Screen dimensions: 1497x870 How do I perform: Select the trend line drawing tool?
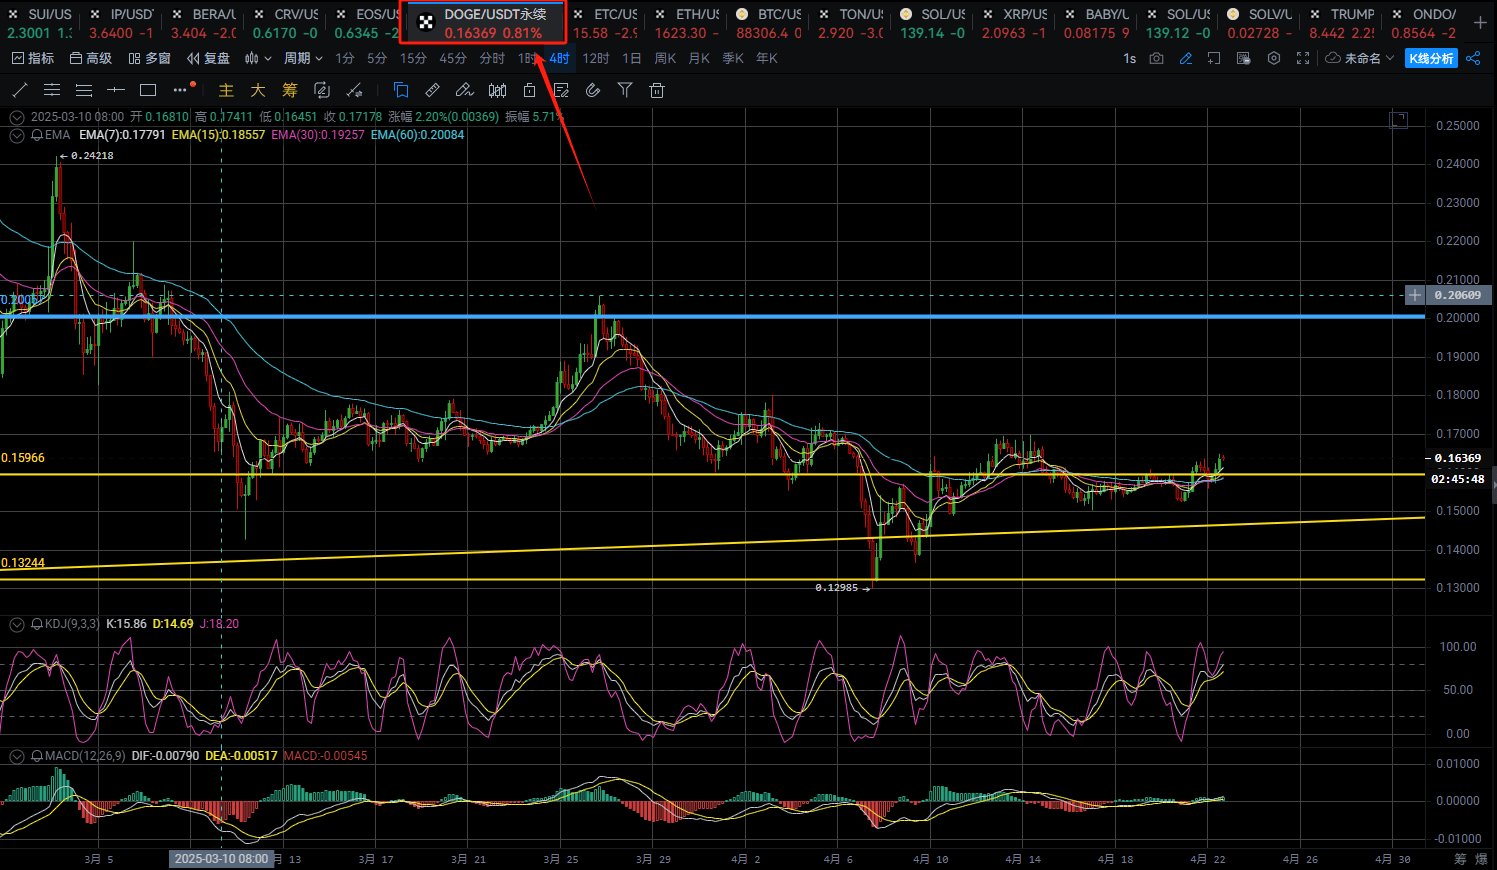point(19,90)
